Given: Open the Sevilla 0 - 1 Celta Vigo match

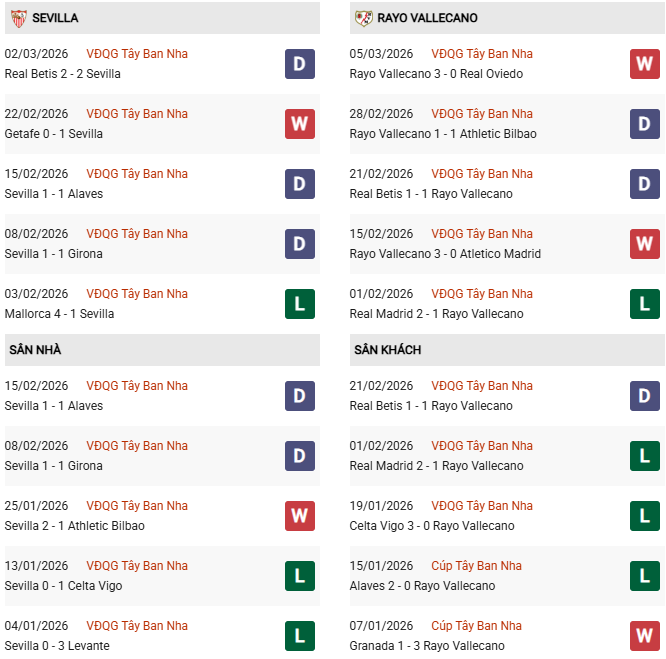Looking at the screenshot, I should [63, 586].
